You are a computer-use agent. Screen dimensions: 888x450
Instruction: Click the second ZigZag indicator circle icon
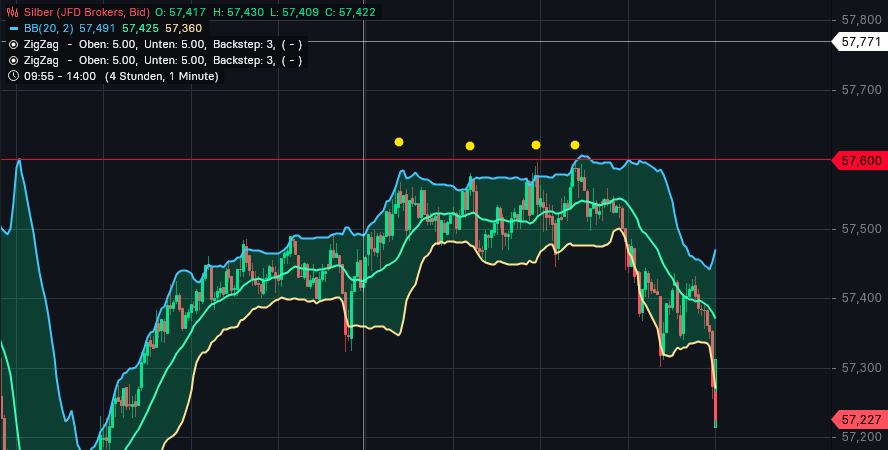click(13, 60)
